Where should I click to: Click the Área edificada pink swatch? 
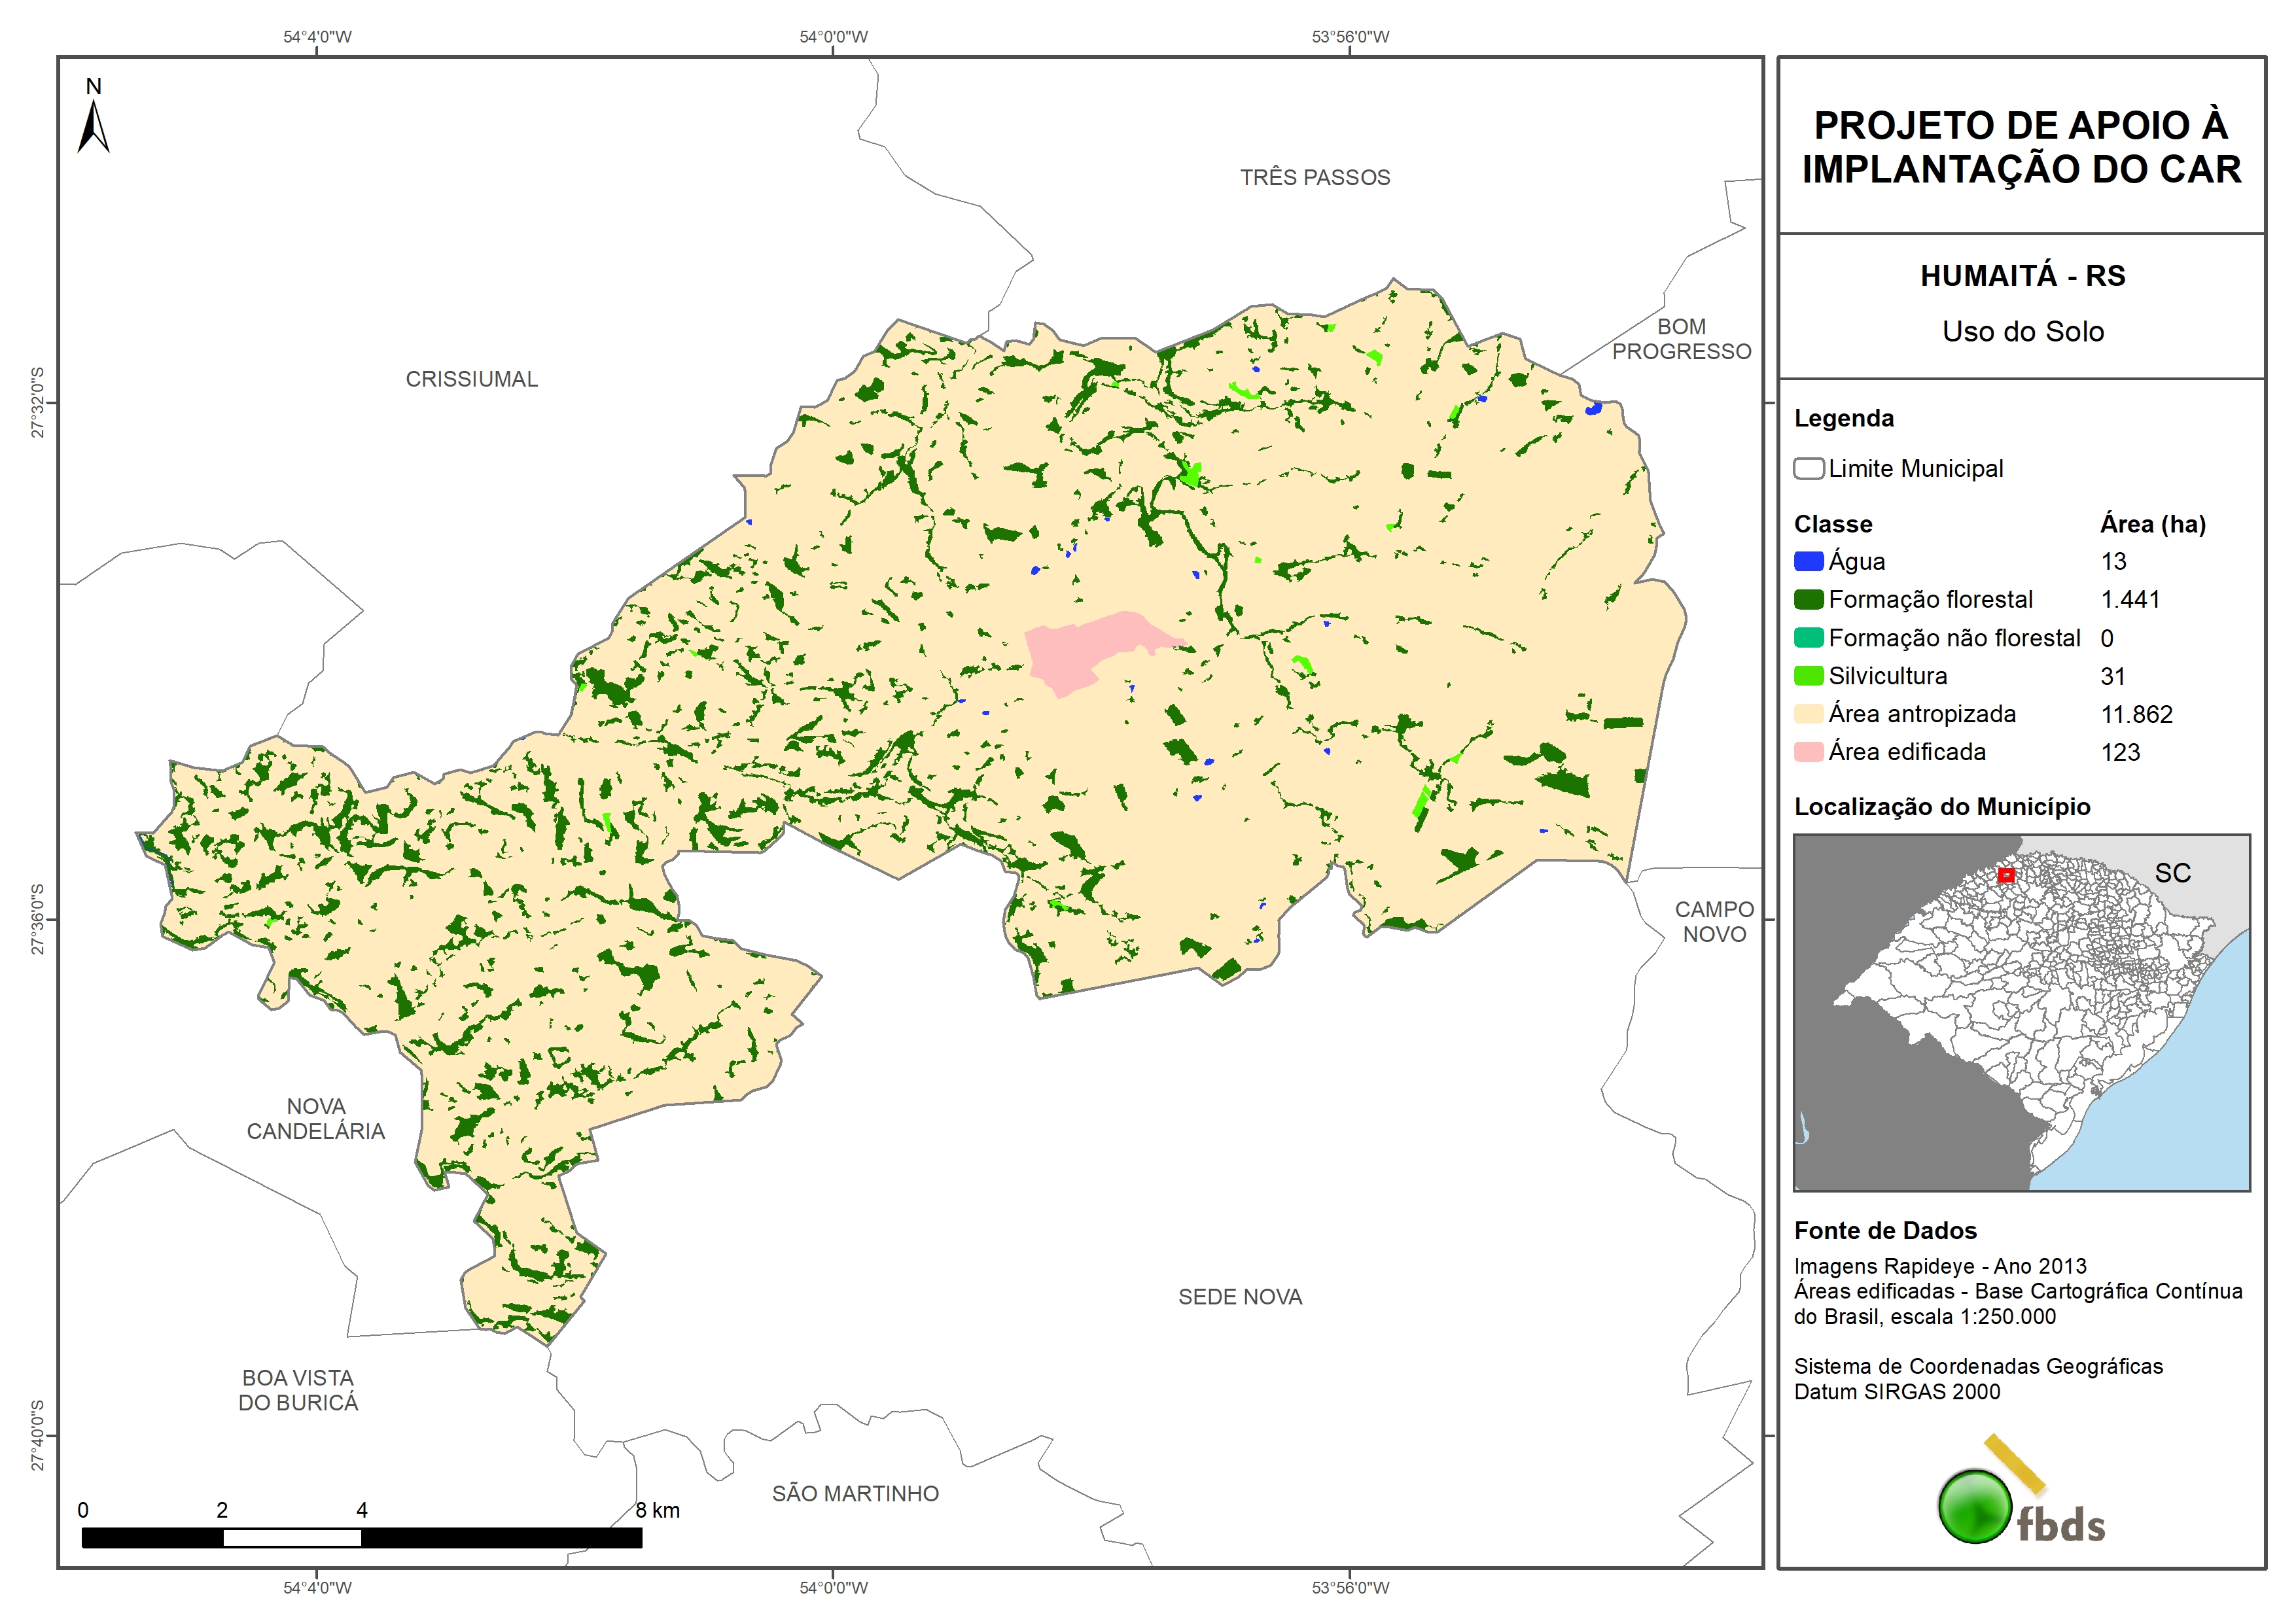pyautogui.click(x=1808, y=752)
